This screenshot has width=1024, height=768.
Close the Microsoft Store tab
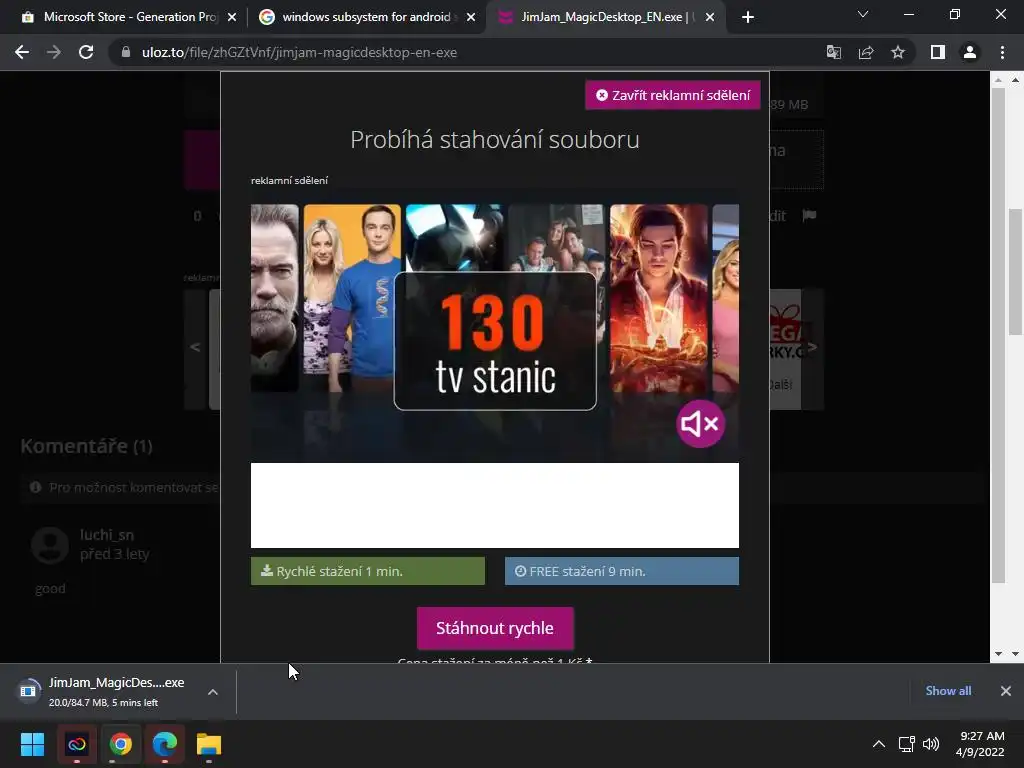click(x=232, y=17)
